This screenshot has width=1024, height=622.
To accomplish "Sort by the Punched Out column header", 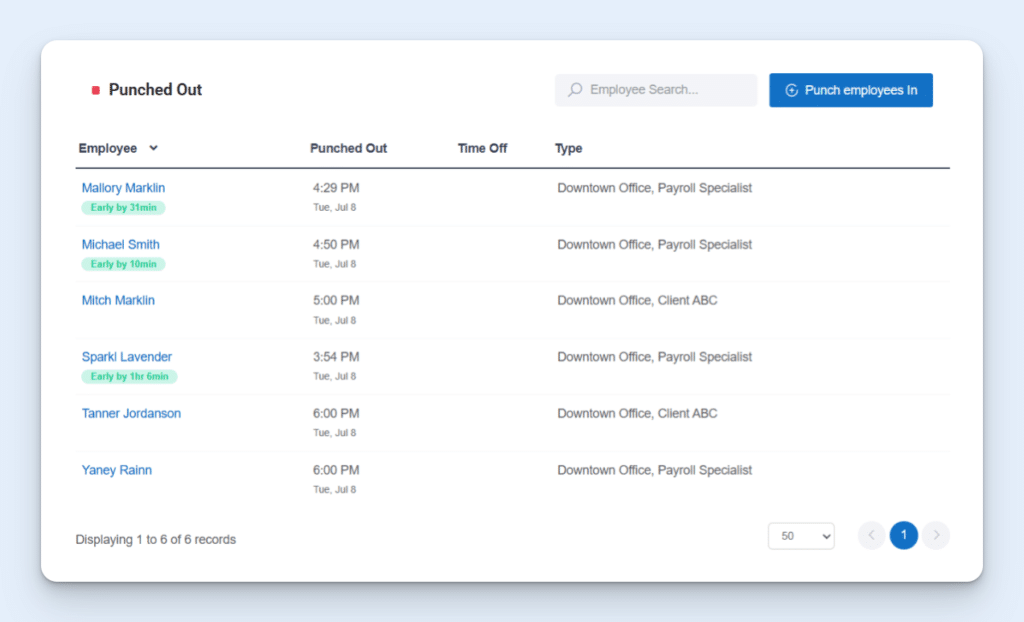I will pos(348,148).
